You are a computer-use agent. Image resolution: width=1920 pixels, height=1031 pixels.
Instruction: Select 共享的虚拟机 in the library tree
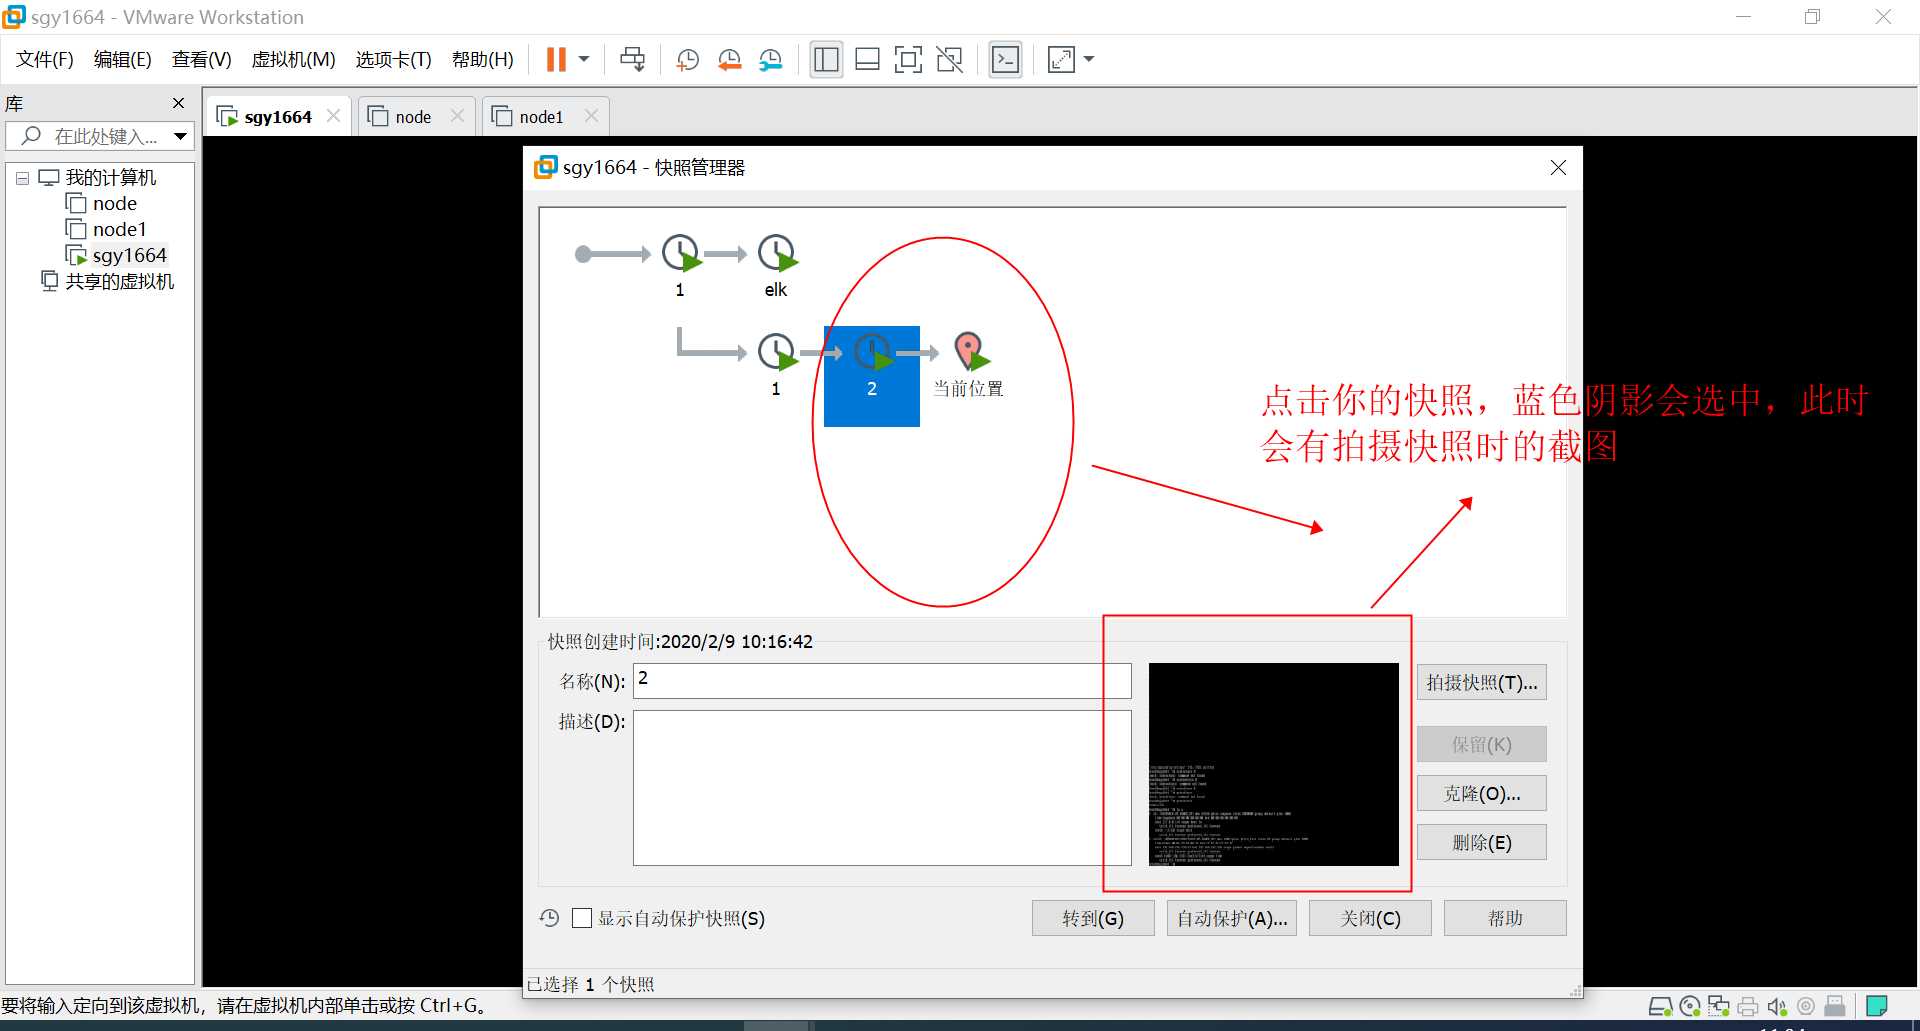point(119,282)
